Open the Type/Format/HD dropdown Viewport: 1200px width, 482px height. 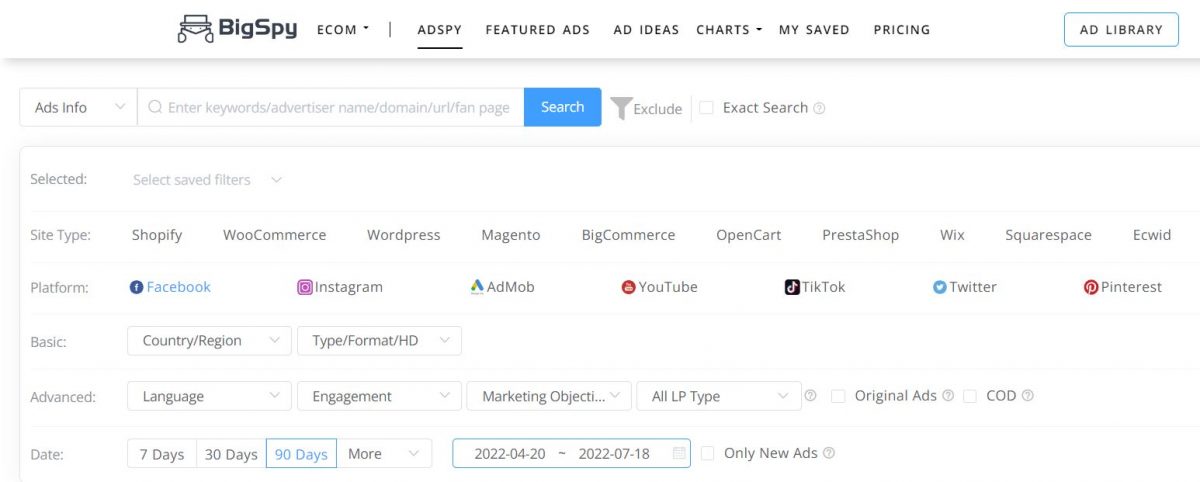[379, 340]
